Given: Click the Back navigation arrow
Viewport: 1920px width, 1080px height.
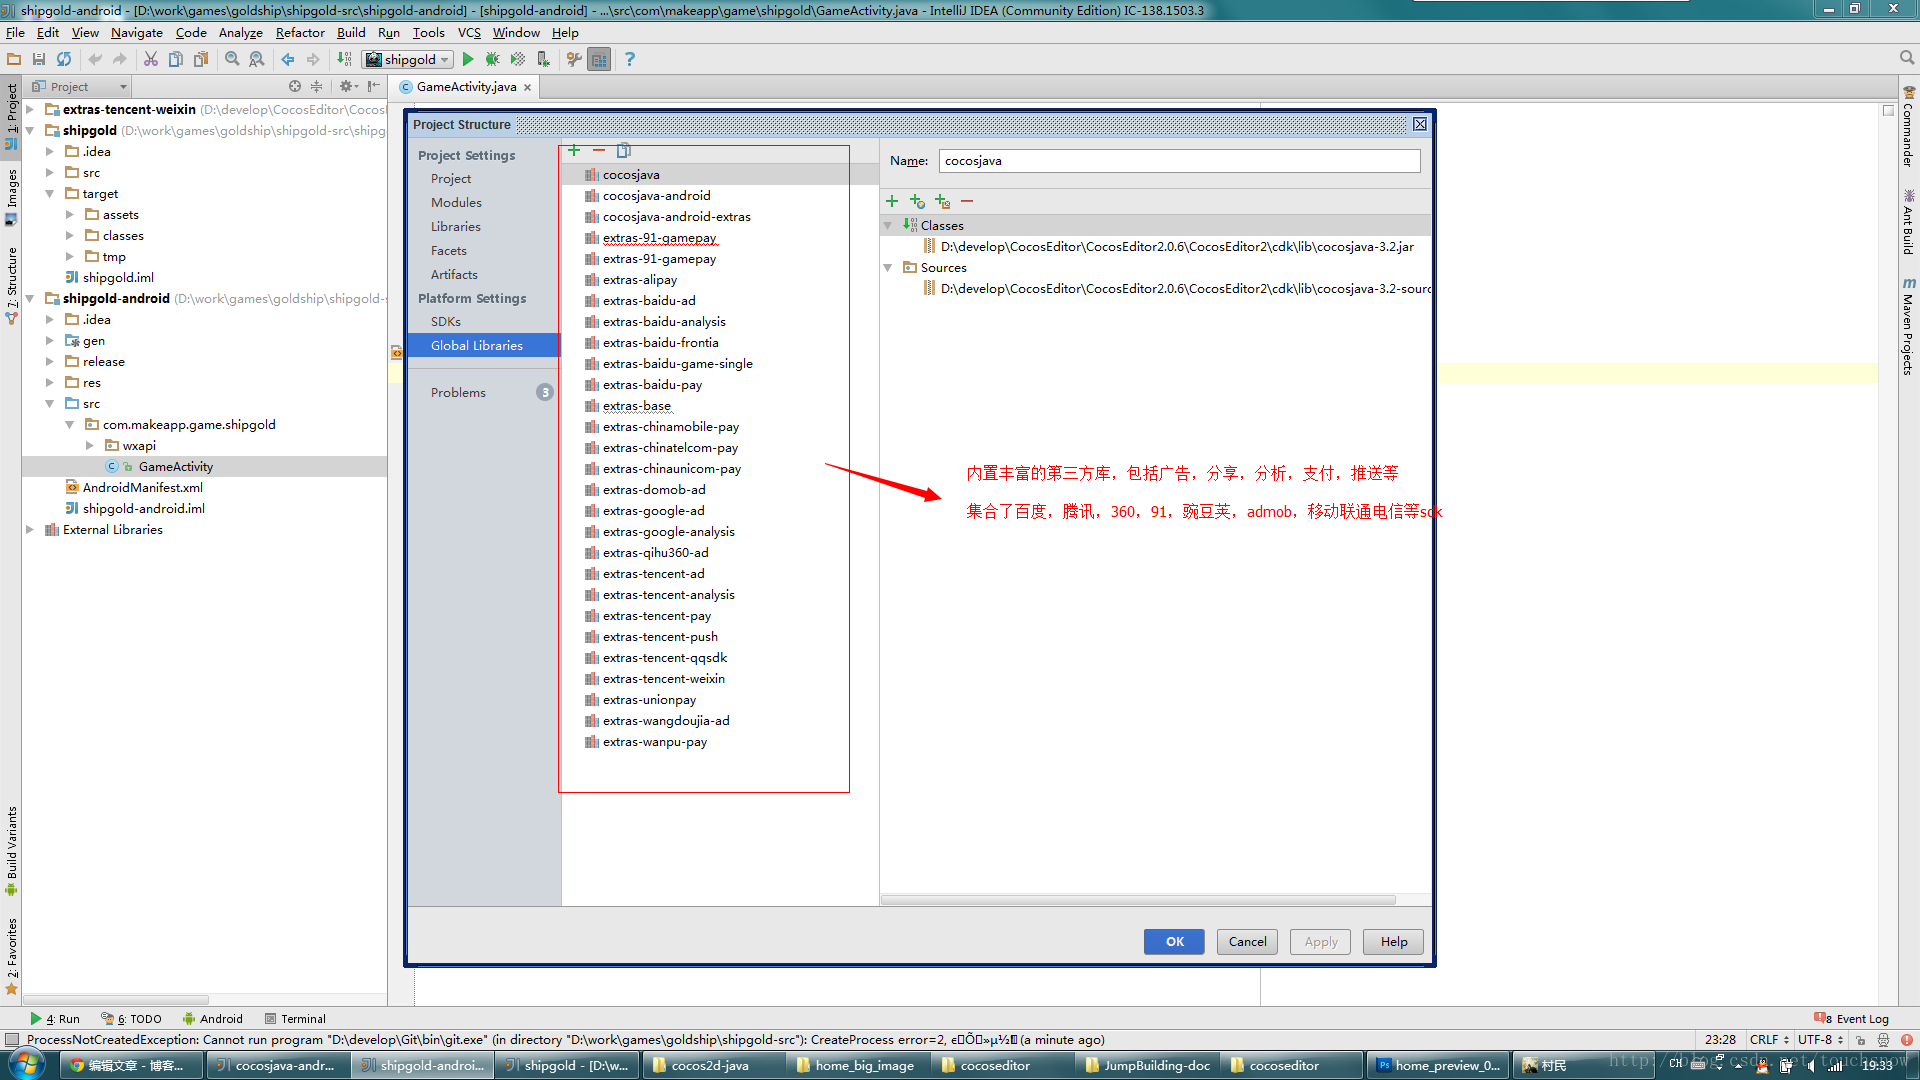Looking at the screenshot, I should pyautogui.click(x=288, y=59).
